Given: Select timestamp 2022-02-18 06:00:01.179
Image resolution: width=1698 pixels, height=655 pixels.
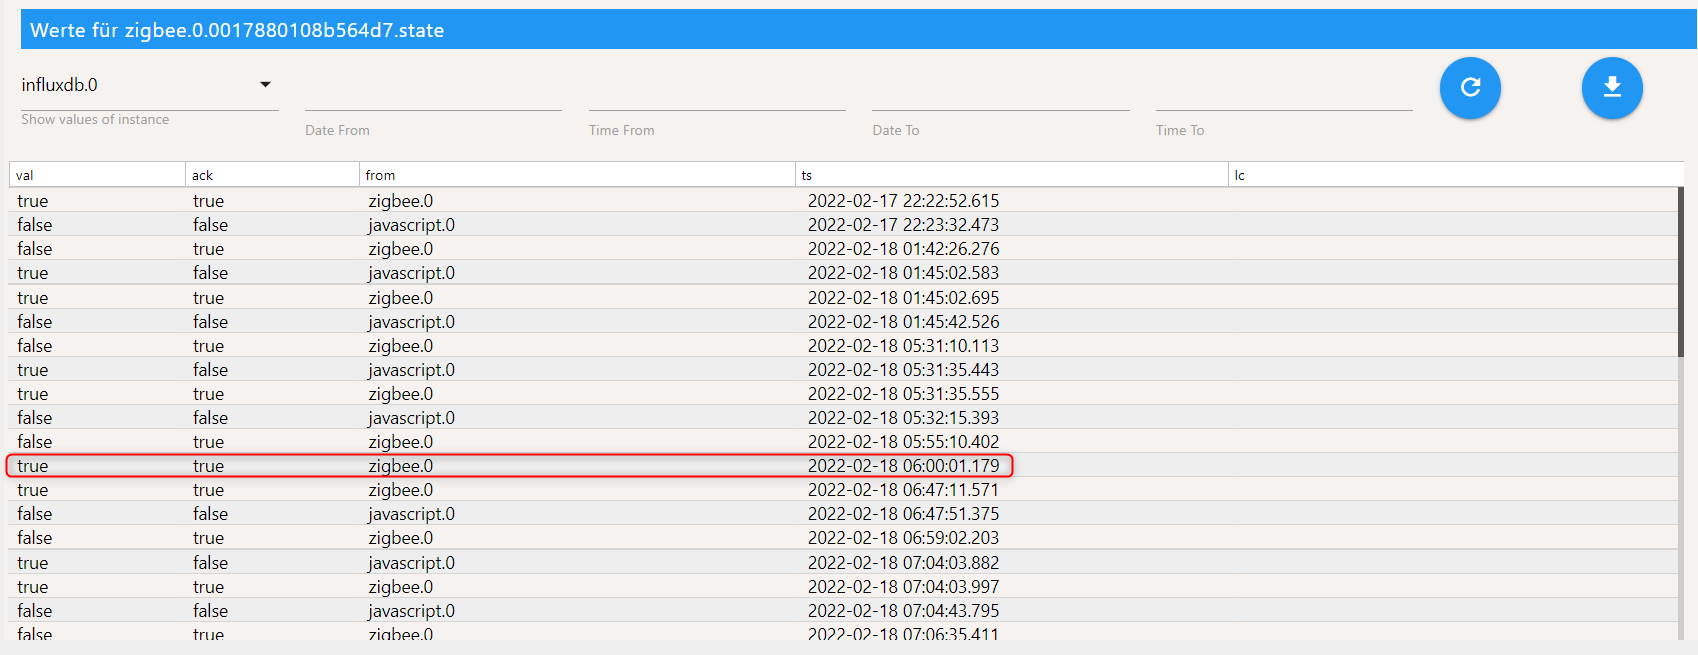Looking at the screenshot, I should coord(903,466).
